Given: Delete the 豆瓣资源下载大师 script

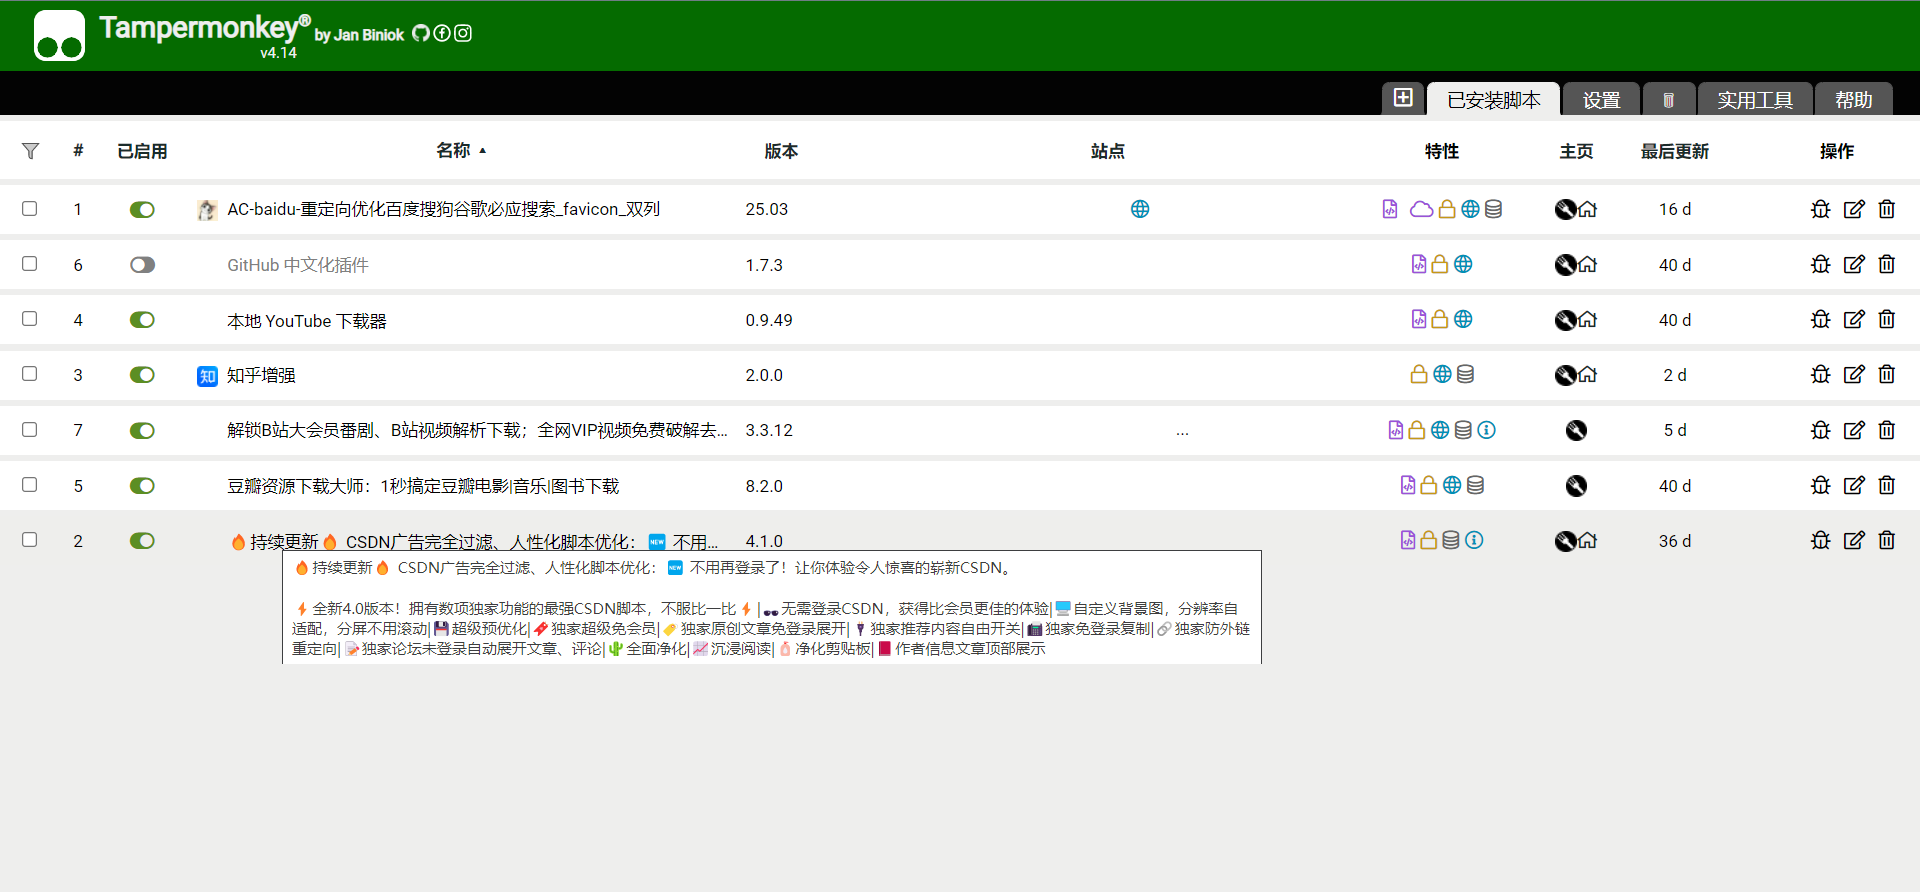Looking at the screenshot, I should tap(1887, 485).
